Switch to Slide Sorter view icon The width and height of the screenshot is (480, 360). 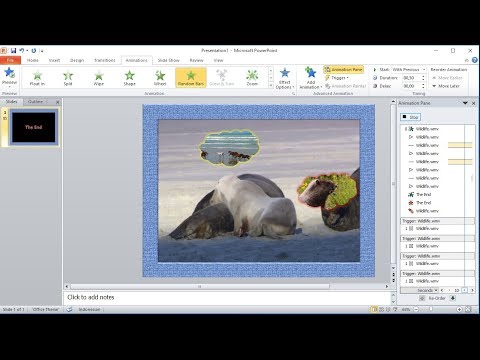coord(382,310)
